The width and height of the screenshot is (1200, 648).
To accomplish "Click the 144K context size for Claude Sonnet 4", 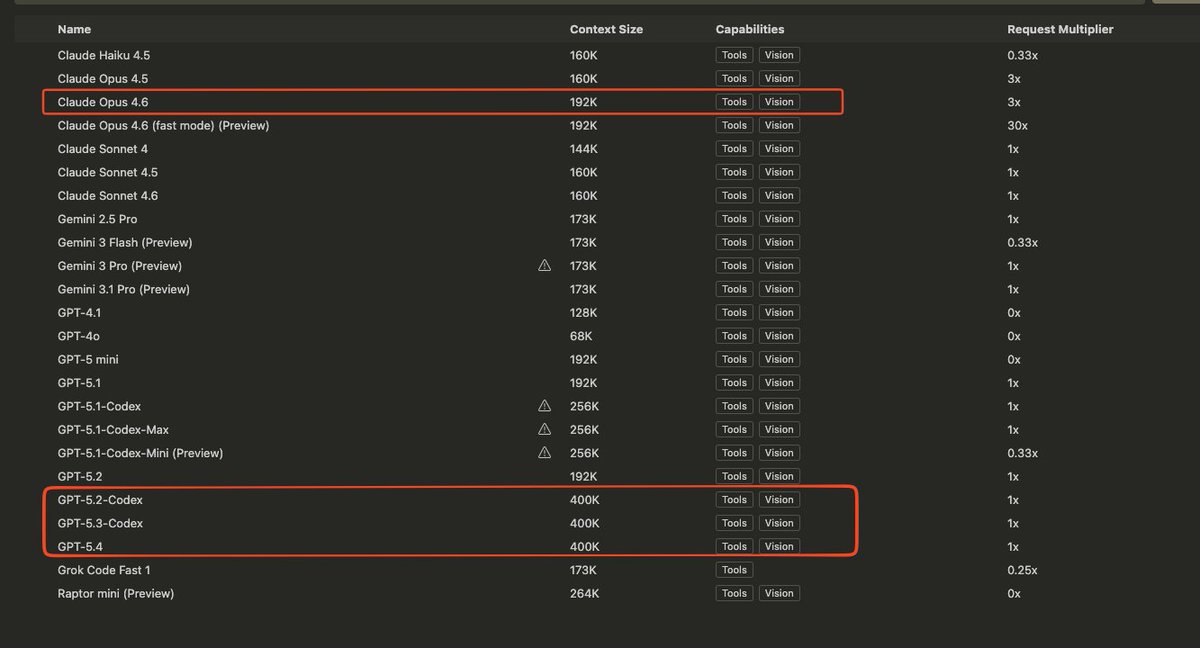I will coord(583,149).
